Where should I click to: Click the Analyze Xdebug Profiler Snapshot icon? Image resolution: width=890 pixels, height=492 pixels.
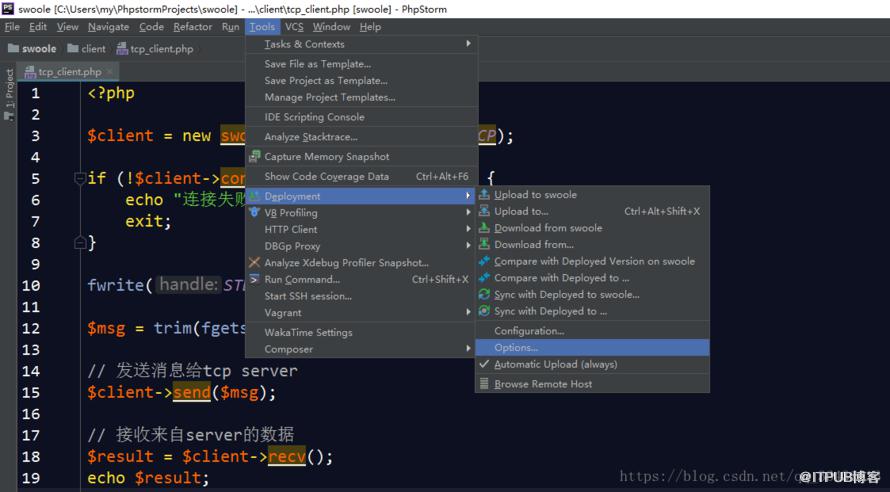coord(255,262)
